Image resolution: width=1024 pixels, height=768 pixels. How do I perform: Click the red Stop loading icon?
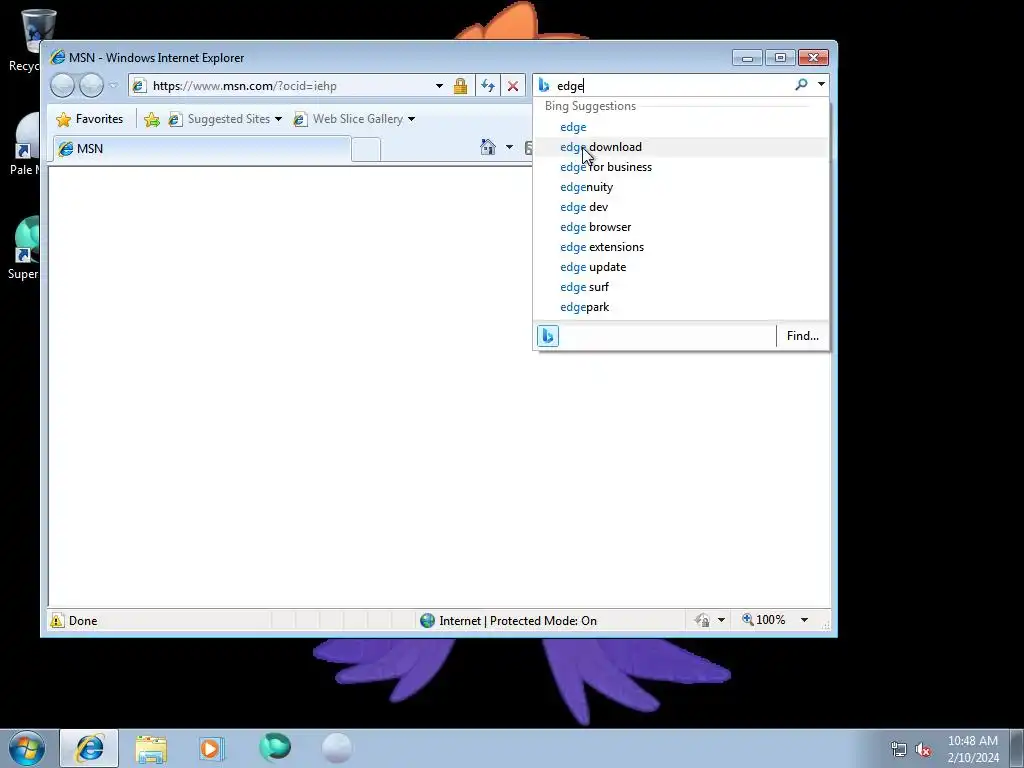[x=513, y=86]
